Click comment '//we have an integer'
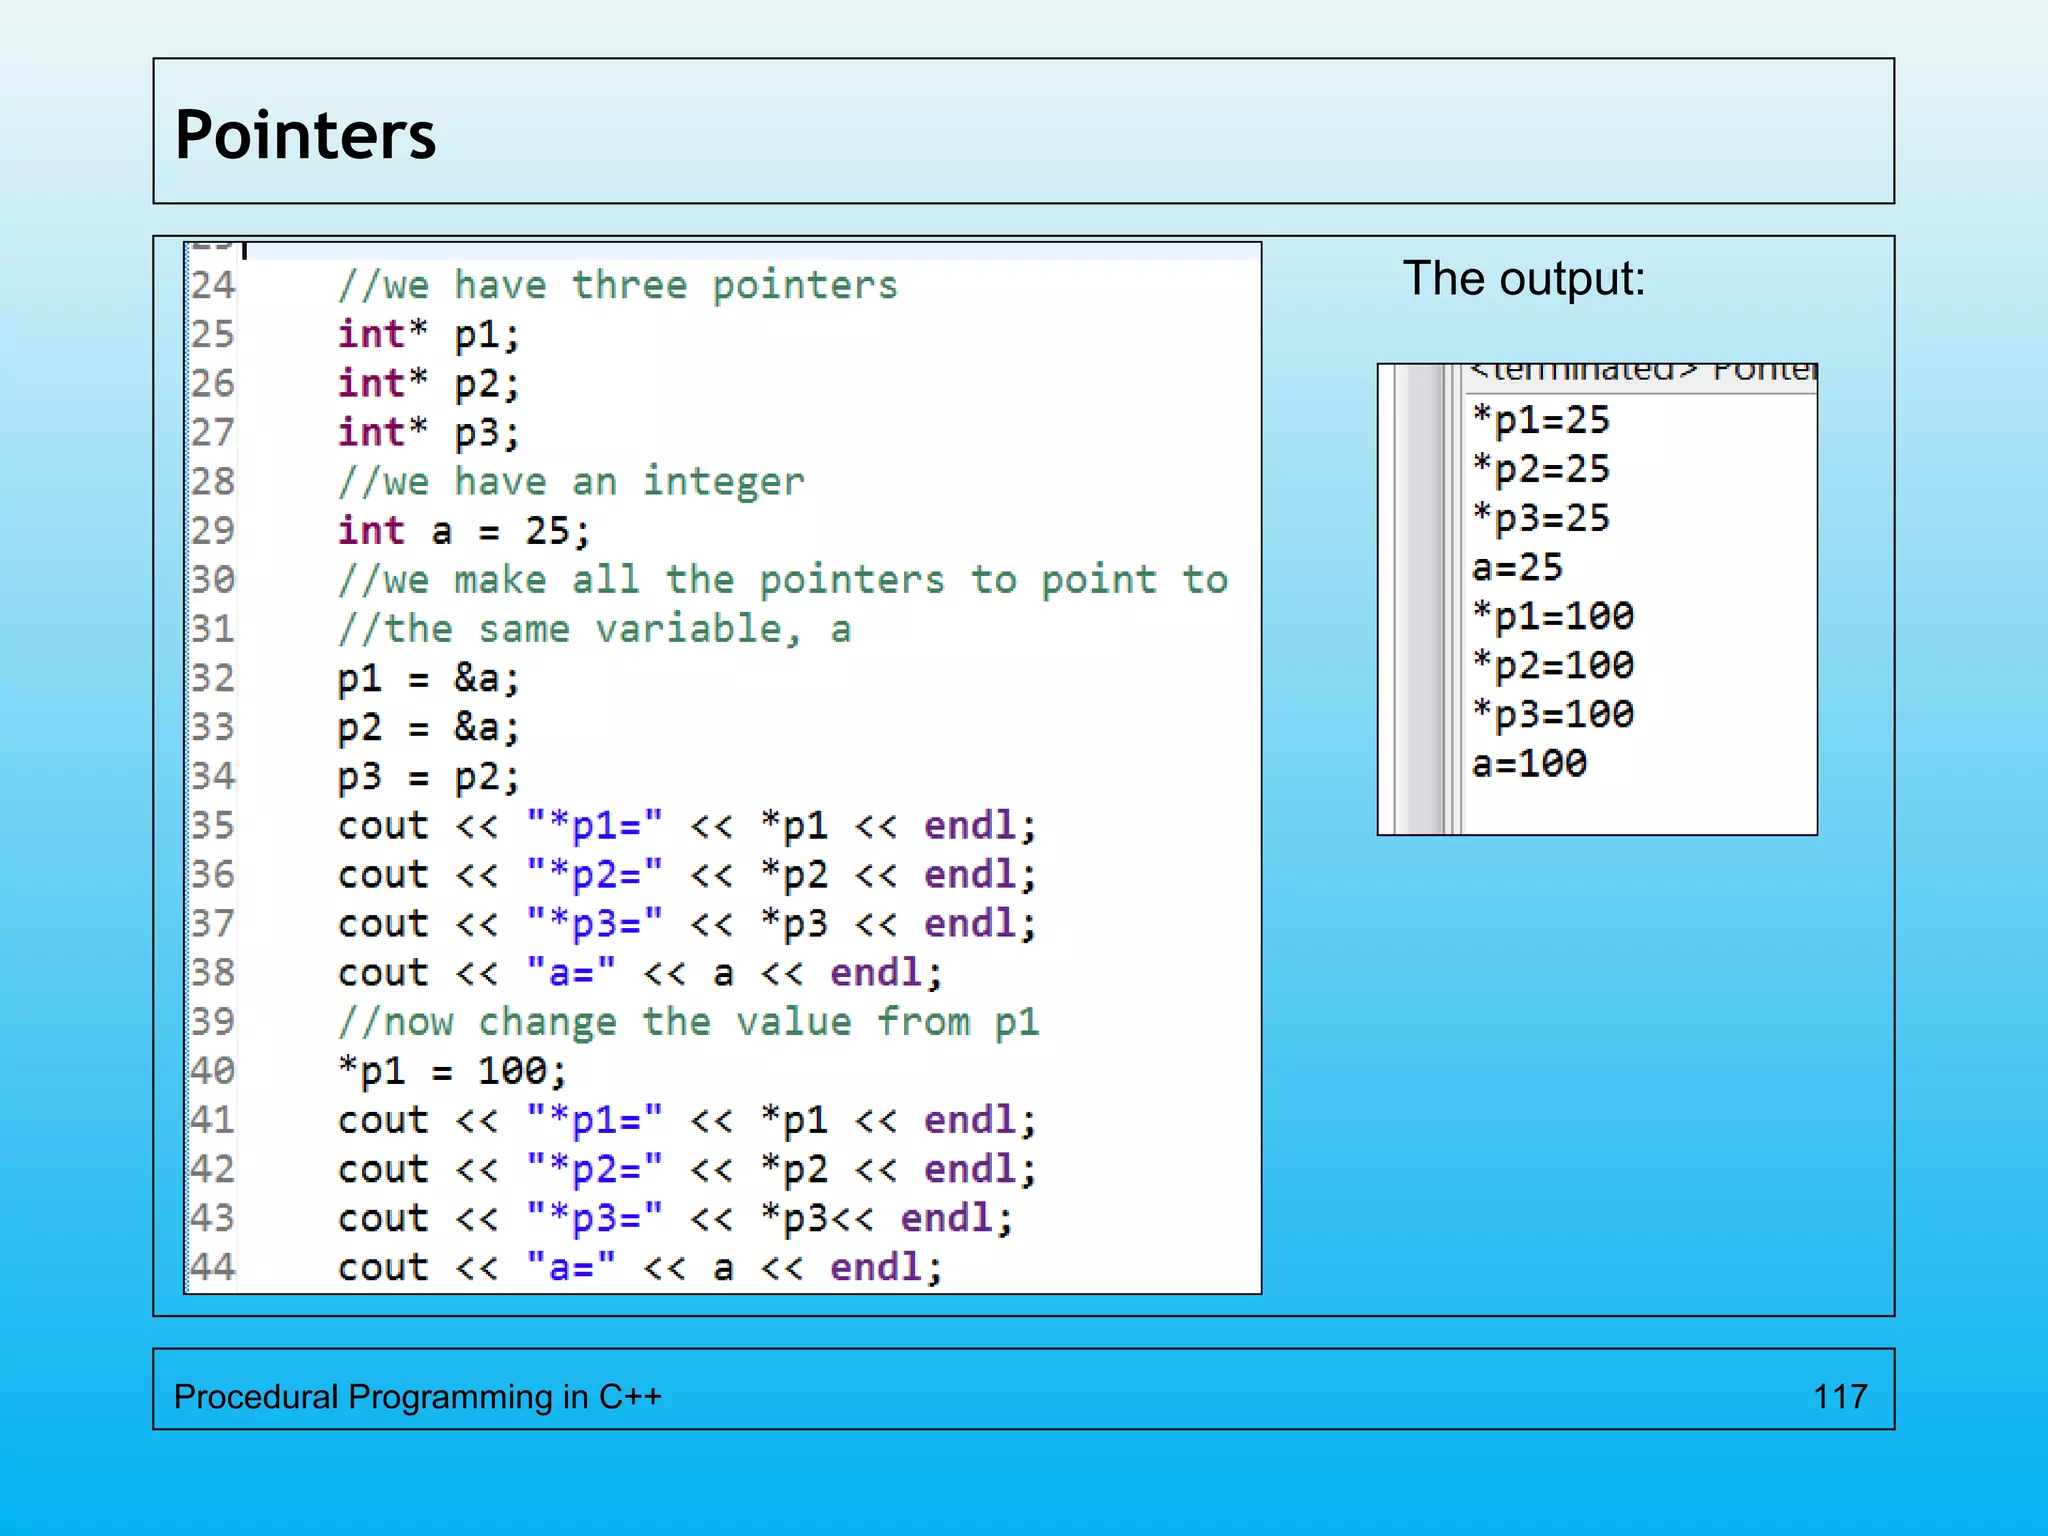The width and height of the screenshot is (2048, 1536). coord(570,481)
